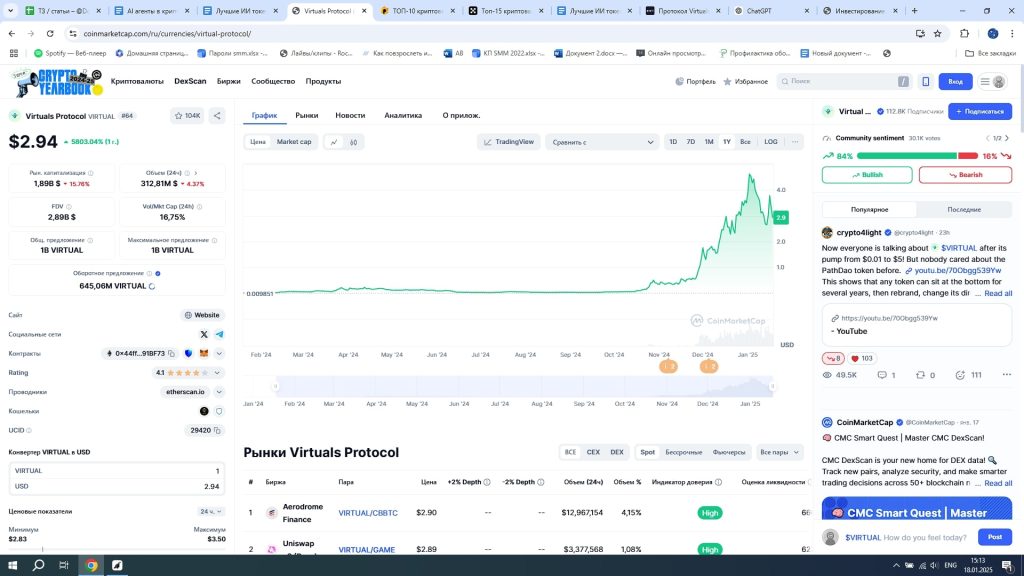
Task: Open the black round wallet icon in Кошельки row
Action: [204, 411]
